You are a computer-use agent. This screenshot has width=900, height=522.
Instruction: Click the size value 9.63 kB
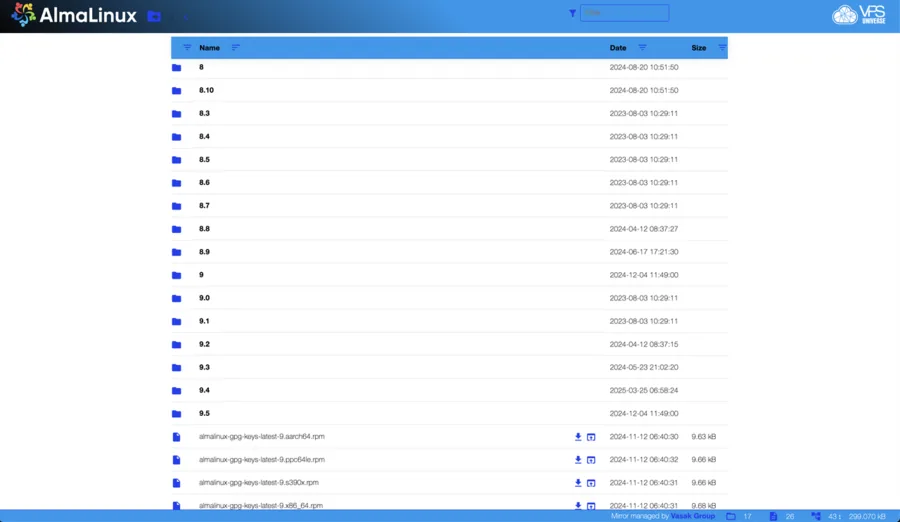(704, 436)
